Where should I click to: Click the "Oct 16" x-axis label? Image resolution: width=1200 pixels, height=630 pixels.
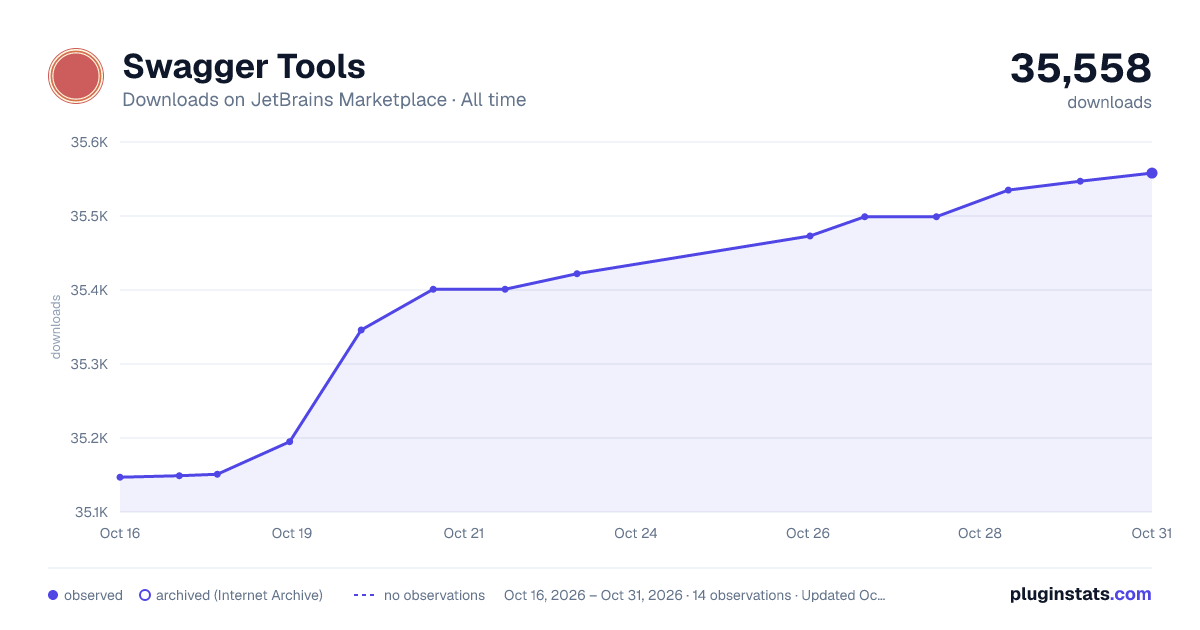pyautogui.click(x=120, y=533)
